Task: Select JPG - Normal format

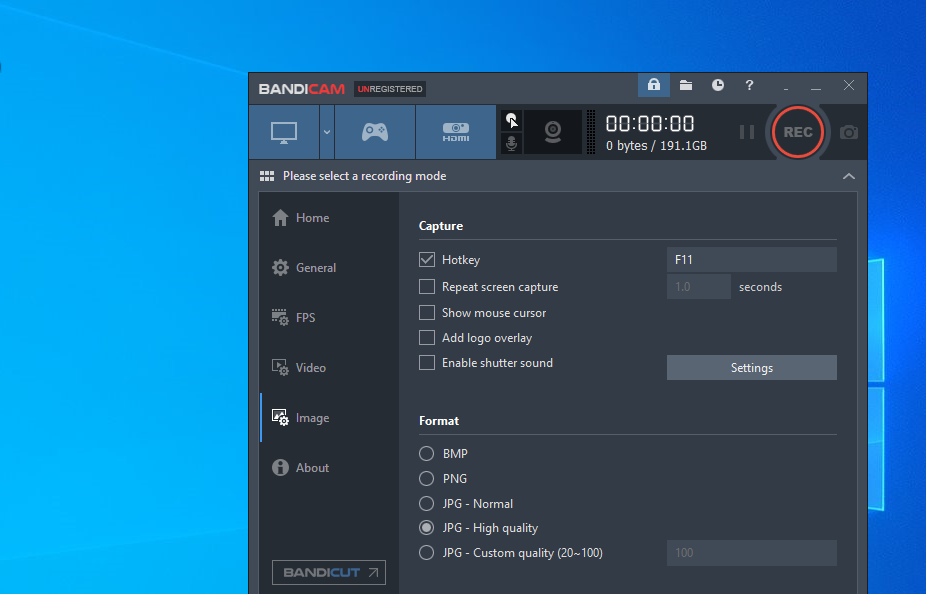Action: coord(426,504)
